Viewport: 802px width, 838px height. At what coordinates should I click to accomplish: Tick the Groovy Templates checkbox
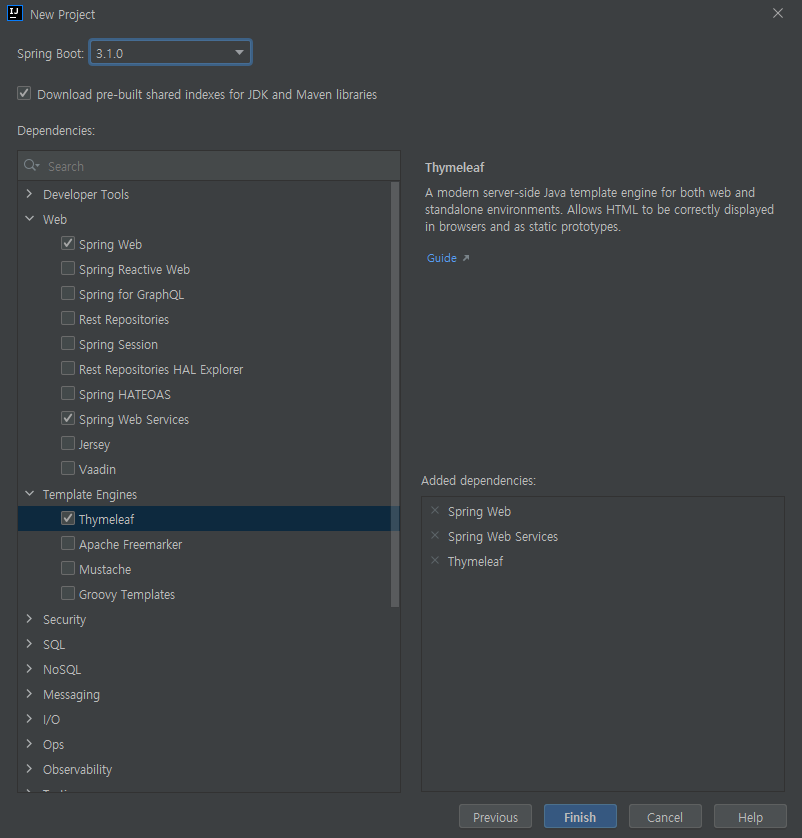68,593
